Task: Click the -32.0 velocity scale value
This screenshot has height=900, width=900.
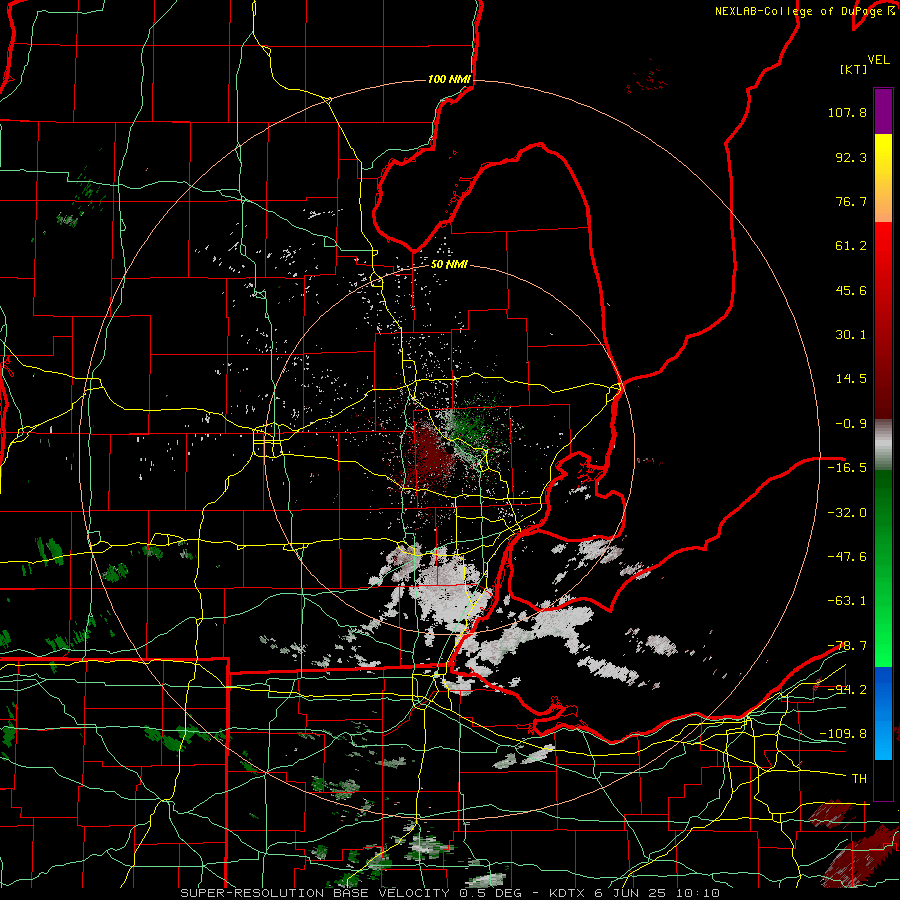Action: 847,512
